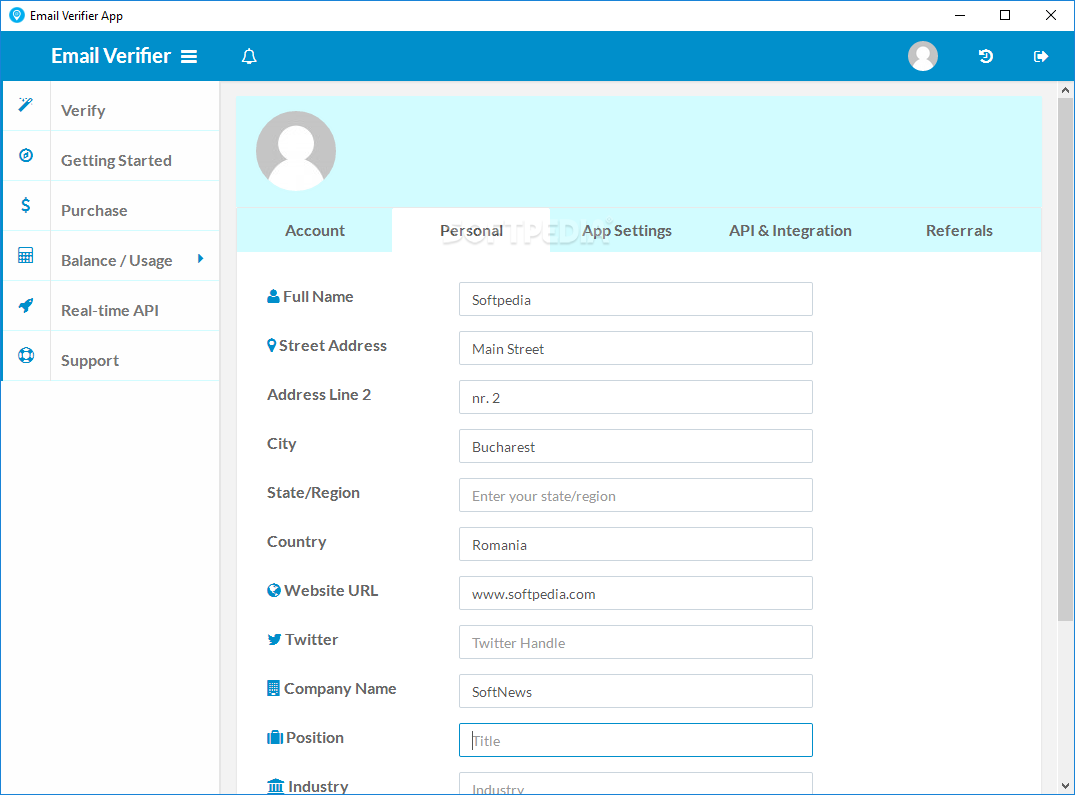Click the vertical scrollbar thumb

pyautogui.click(x=1065, y=360)
